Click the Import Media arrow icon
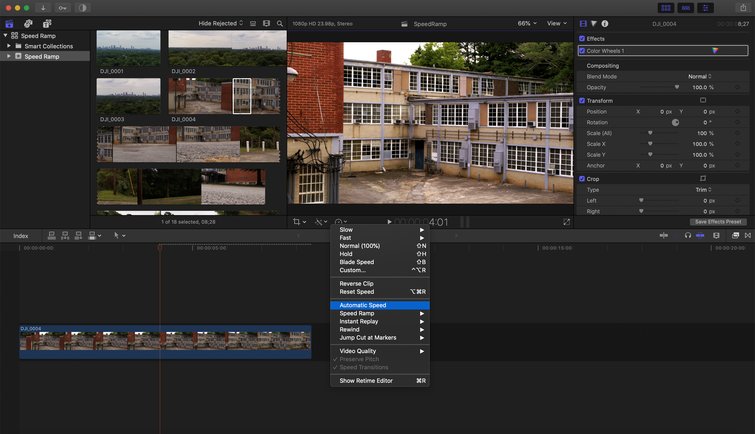Viewport: 755px width, 434px height. point(43,7)
